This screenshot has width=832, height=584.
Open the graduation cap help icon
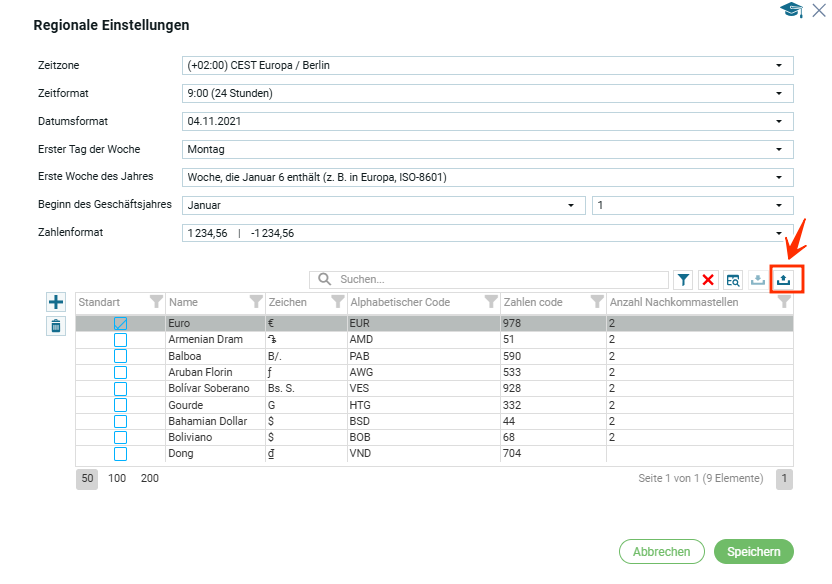pos(791,10)
